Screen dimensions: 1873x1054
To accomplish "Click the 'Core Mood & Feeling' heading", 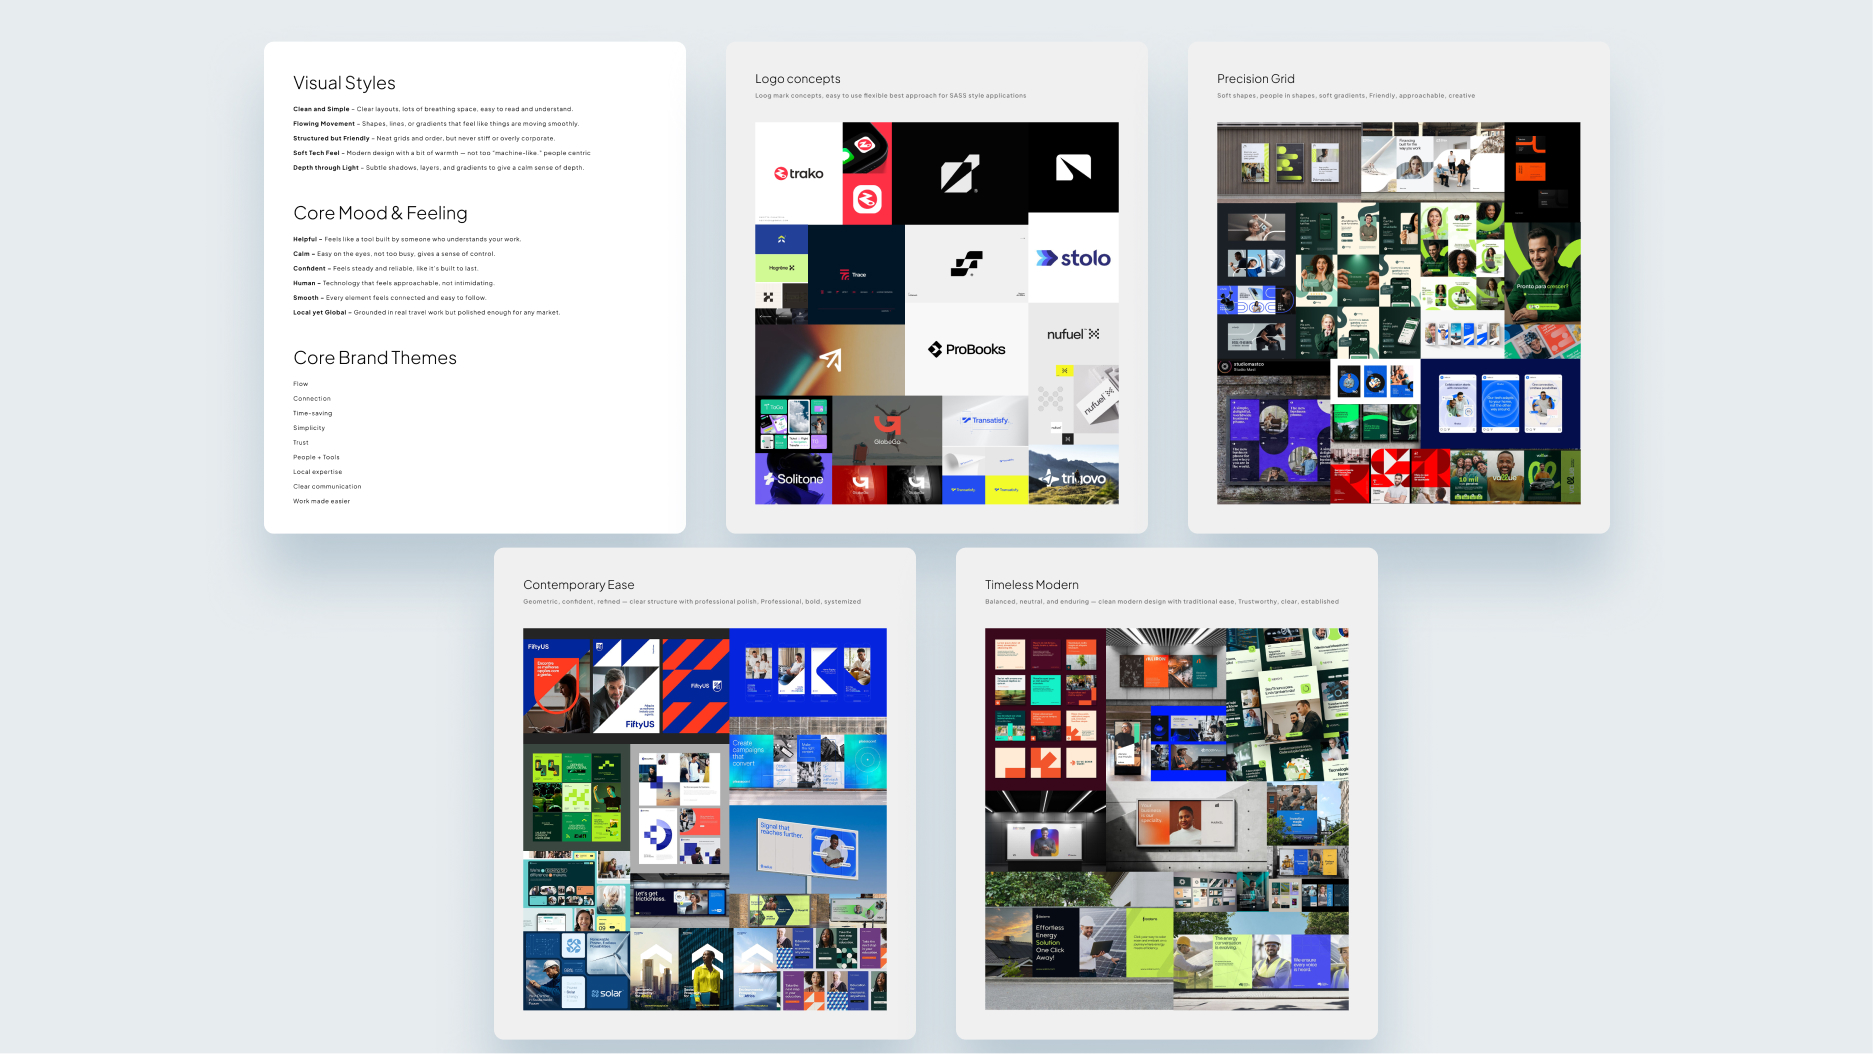I will point(381,213).
